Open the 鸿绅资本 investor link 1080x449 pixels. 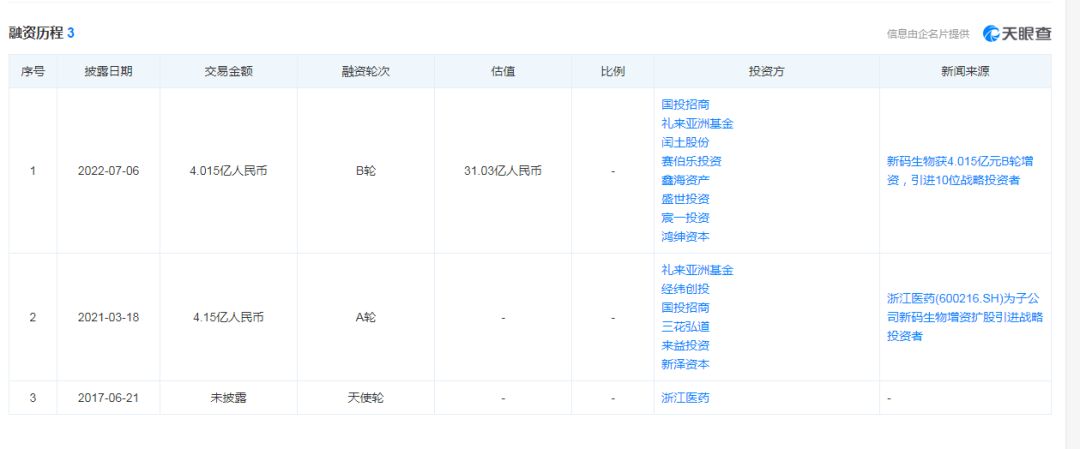pos(685,237)
